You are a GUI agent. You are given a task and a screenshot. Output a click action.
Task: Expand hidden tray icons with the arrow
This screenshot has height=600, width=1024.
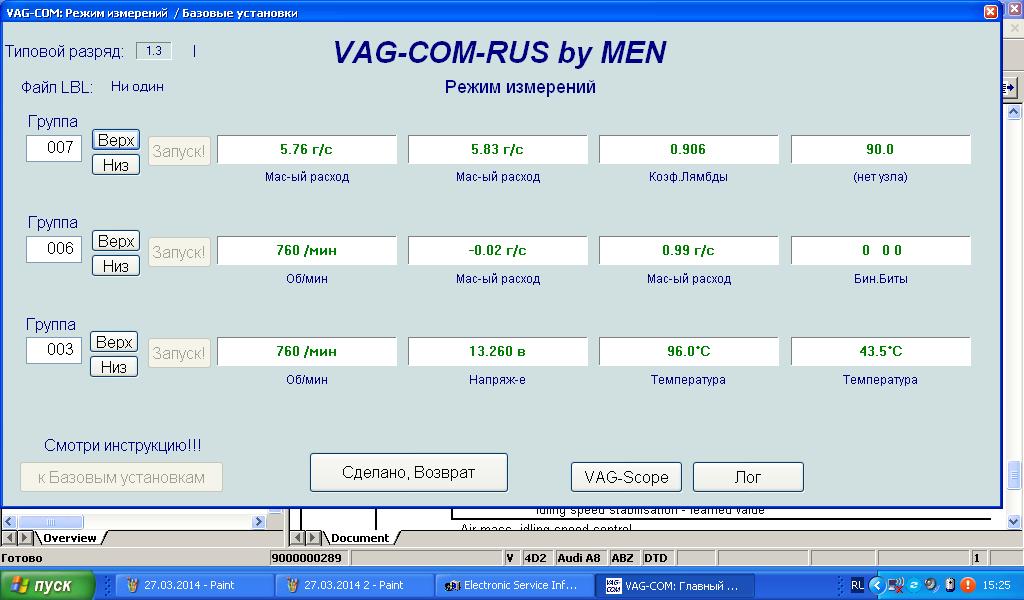click(x=877, y=585)
